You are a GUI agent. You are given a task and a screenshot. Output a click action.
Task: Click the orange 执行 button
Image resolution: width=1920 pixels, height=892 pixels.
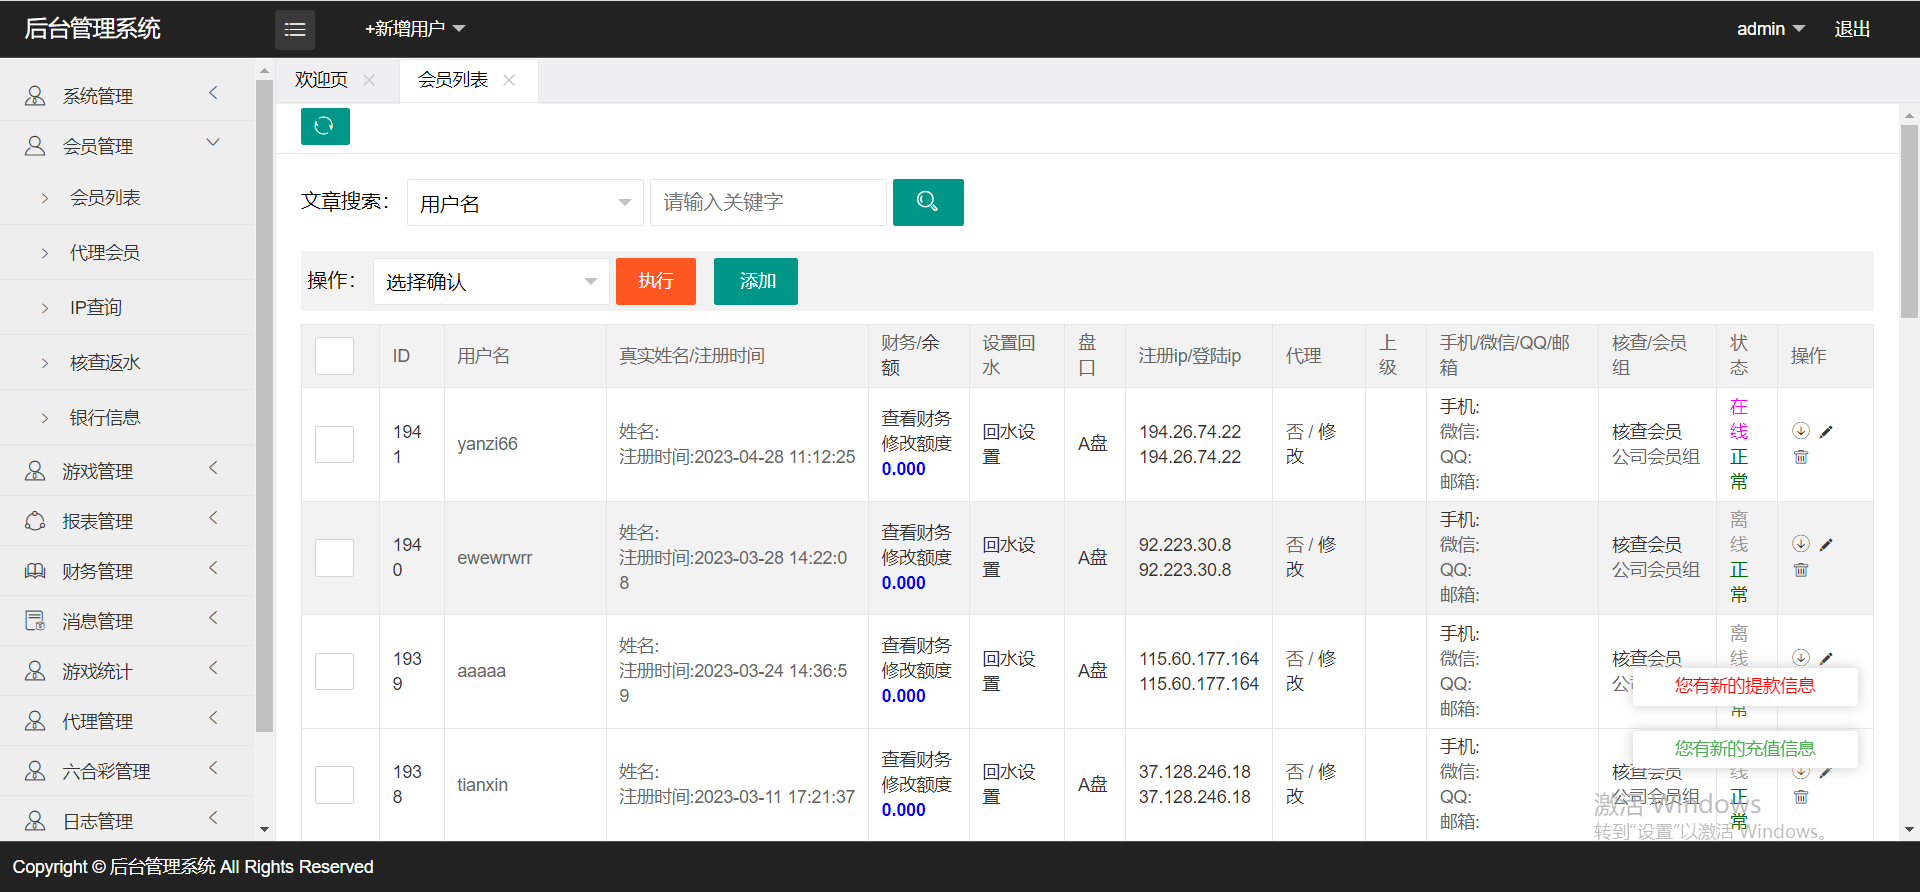(656, 281)
